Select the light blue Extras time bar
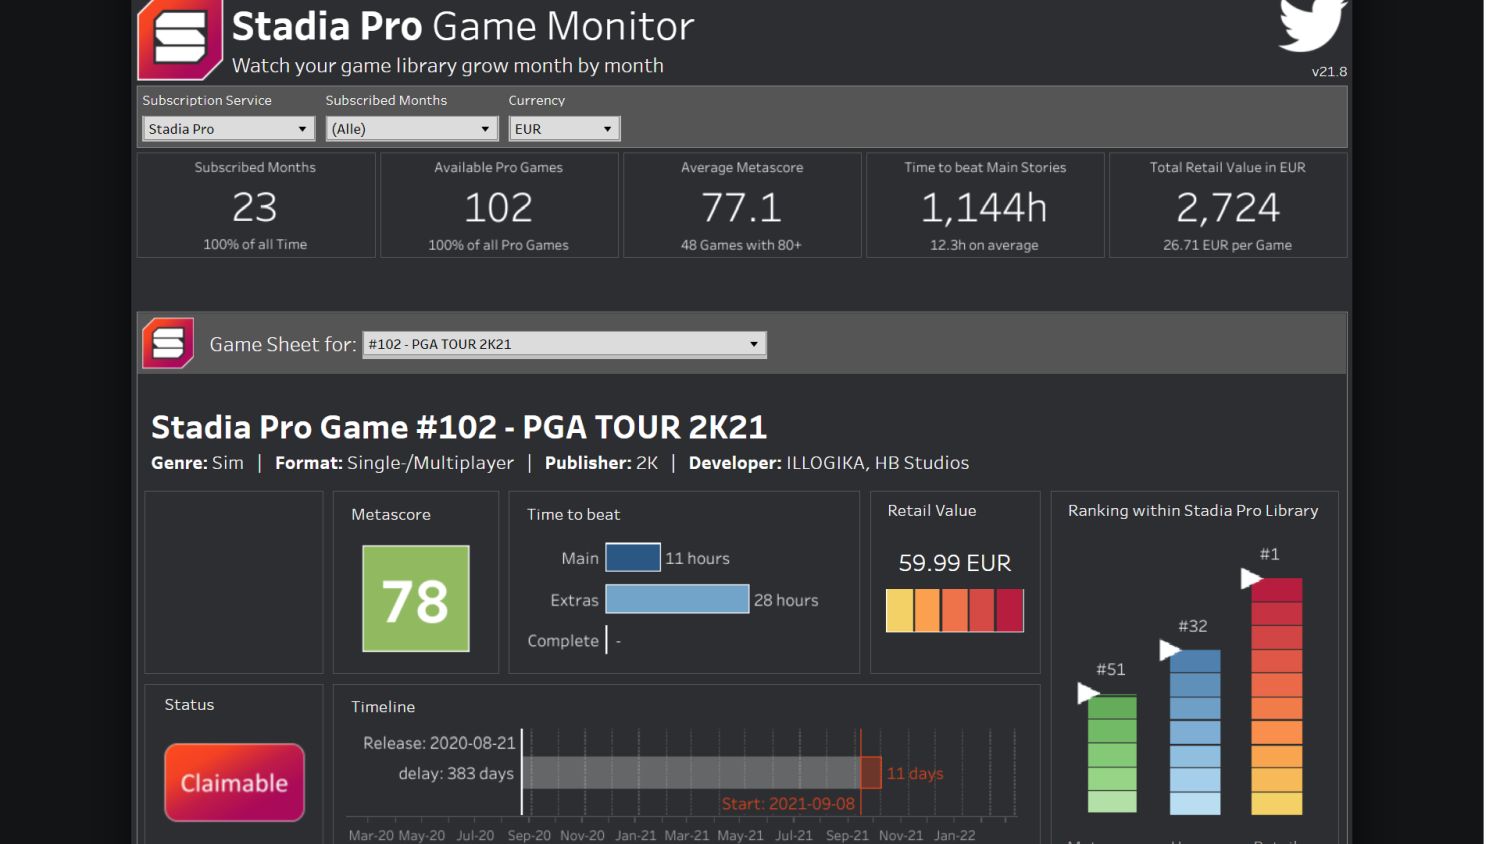The width and height of the screenshot is (1500, 844). [x=677, y=599]
